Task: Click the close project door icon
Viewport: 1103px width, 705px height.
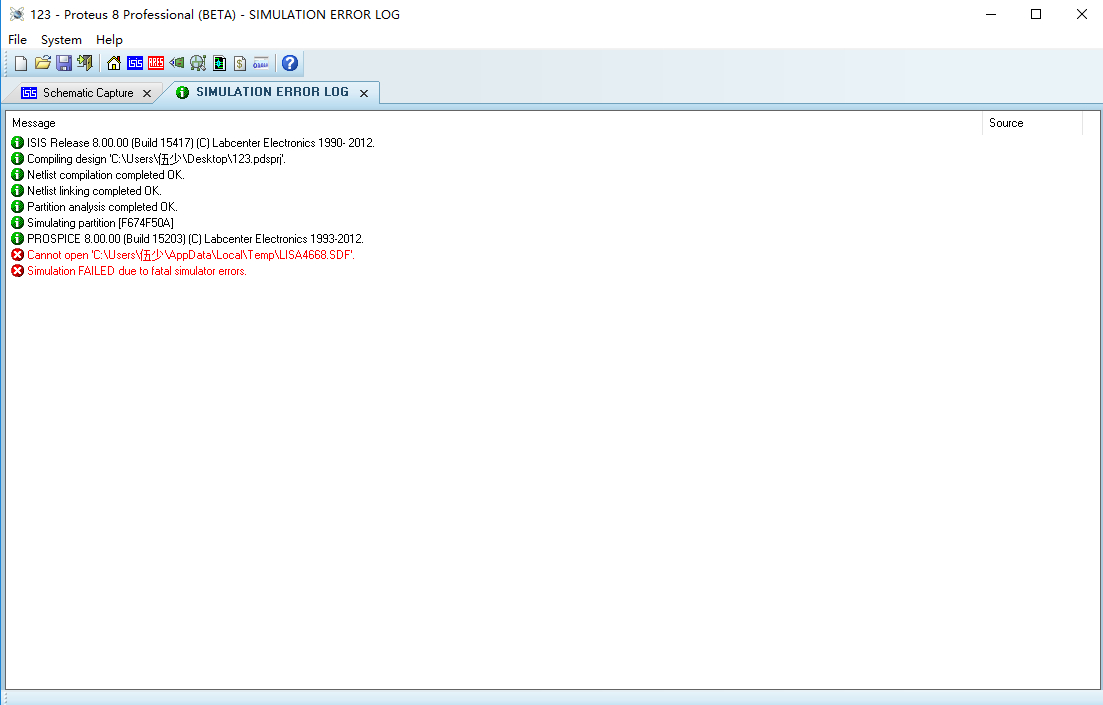Action: pyautogui.click(x=85, y=63)
